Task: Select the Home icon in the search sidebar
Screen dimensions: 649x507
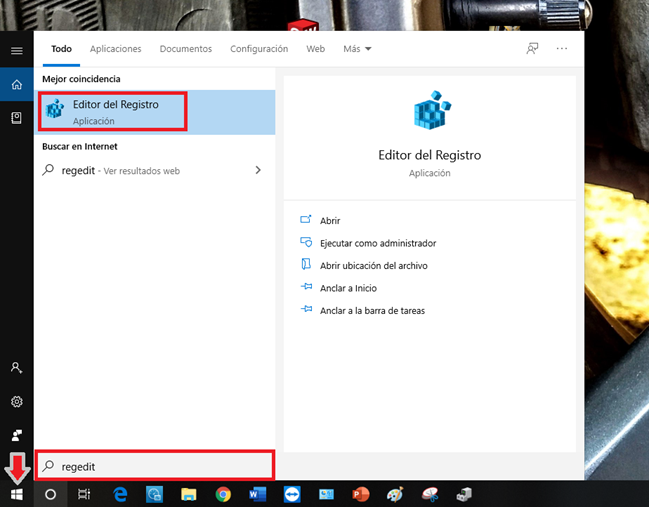Action: [x=17, y=84]
